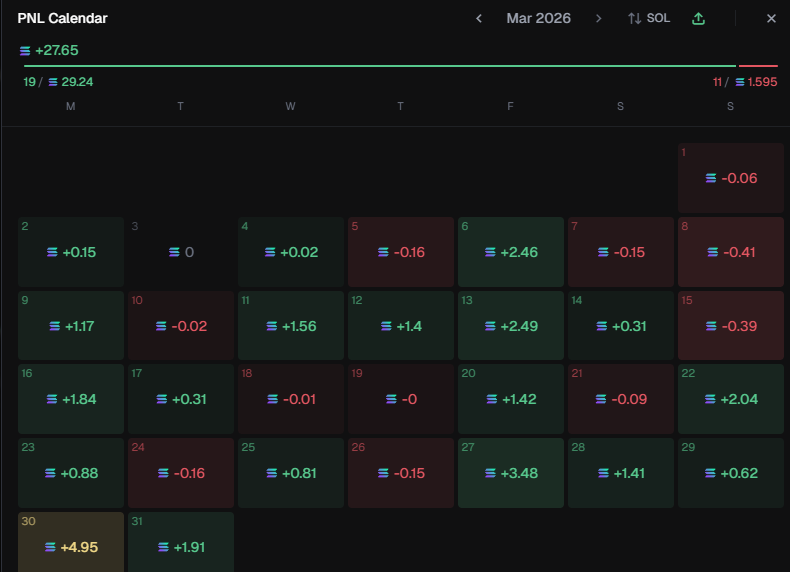Select day 24 cell with -0.16

click(x=181, y=473)
